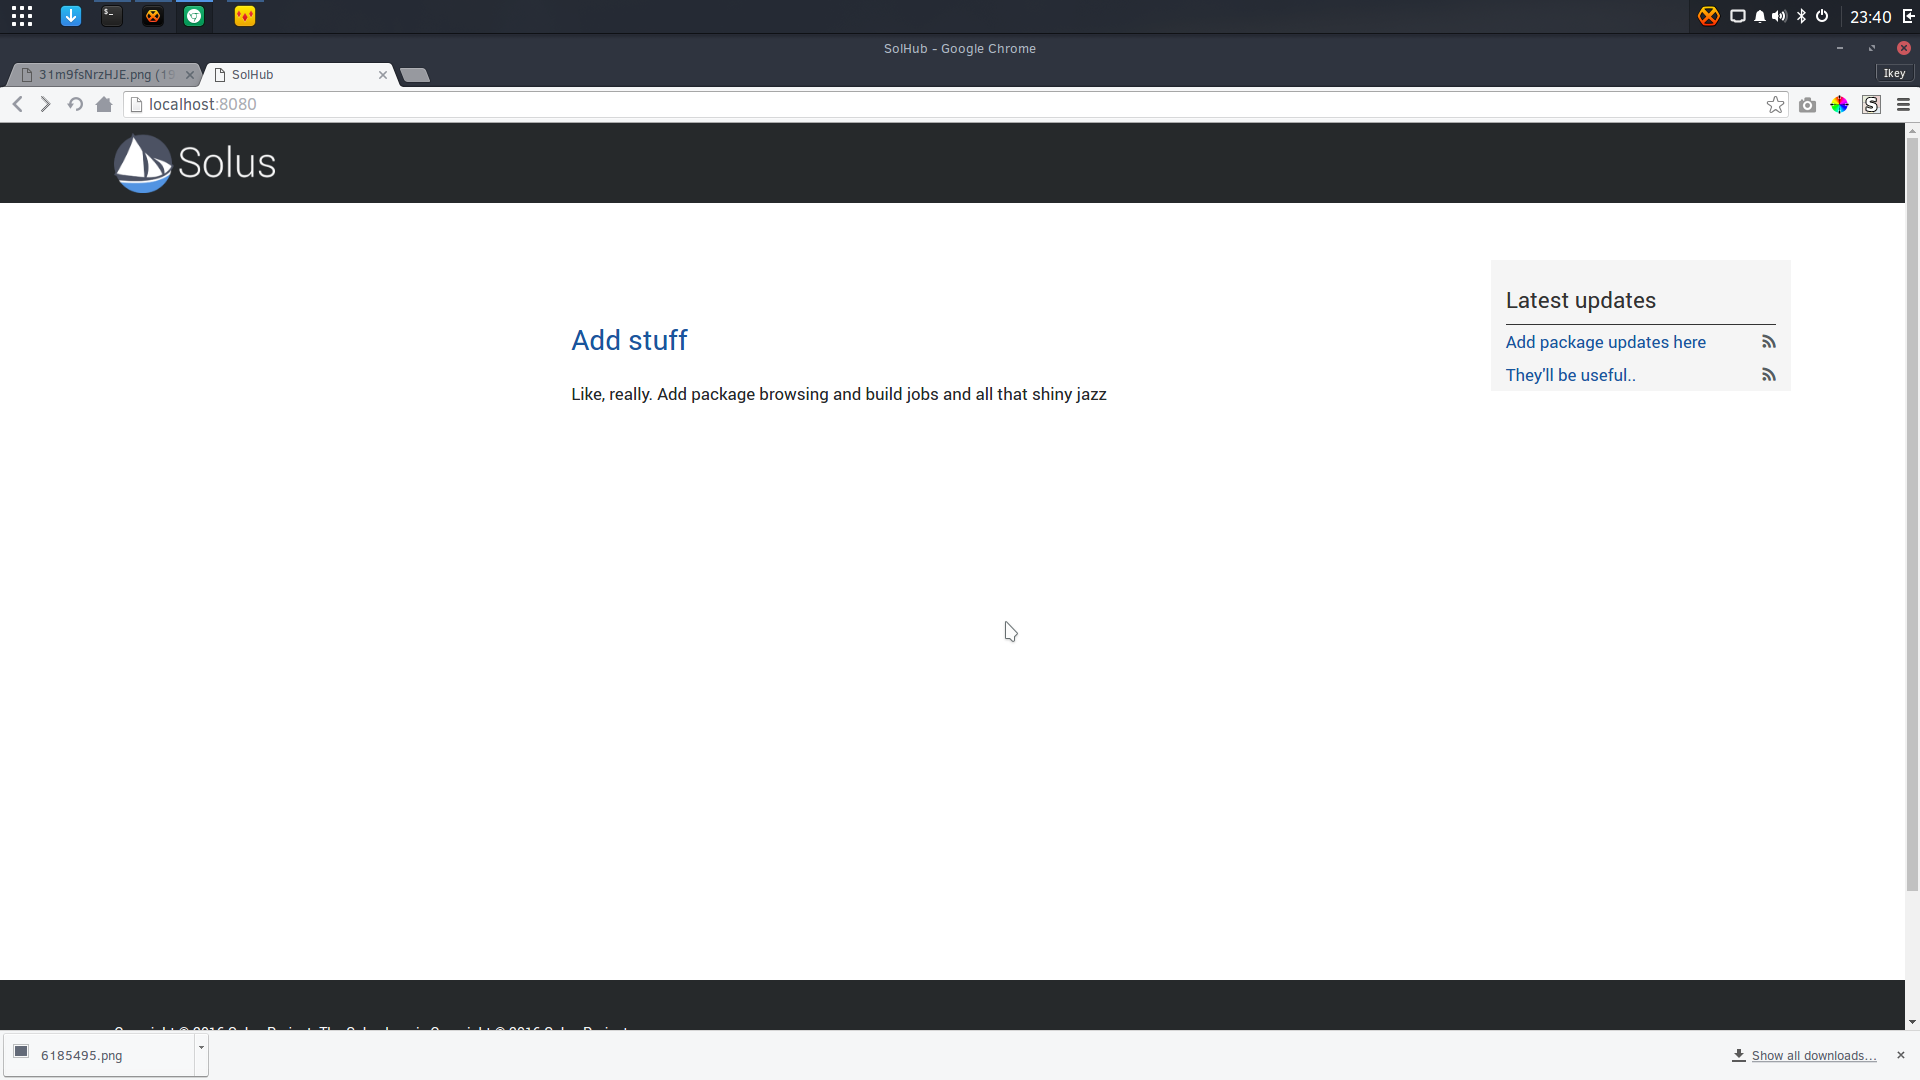Close the SolHub tab
The height and width of the screenshot is (1080, 1920).
[x=382, y=75]
